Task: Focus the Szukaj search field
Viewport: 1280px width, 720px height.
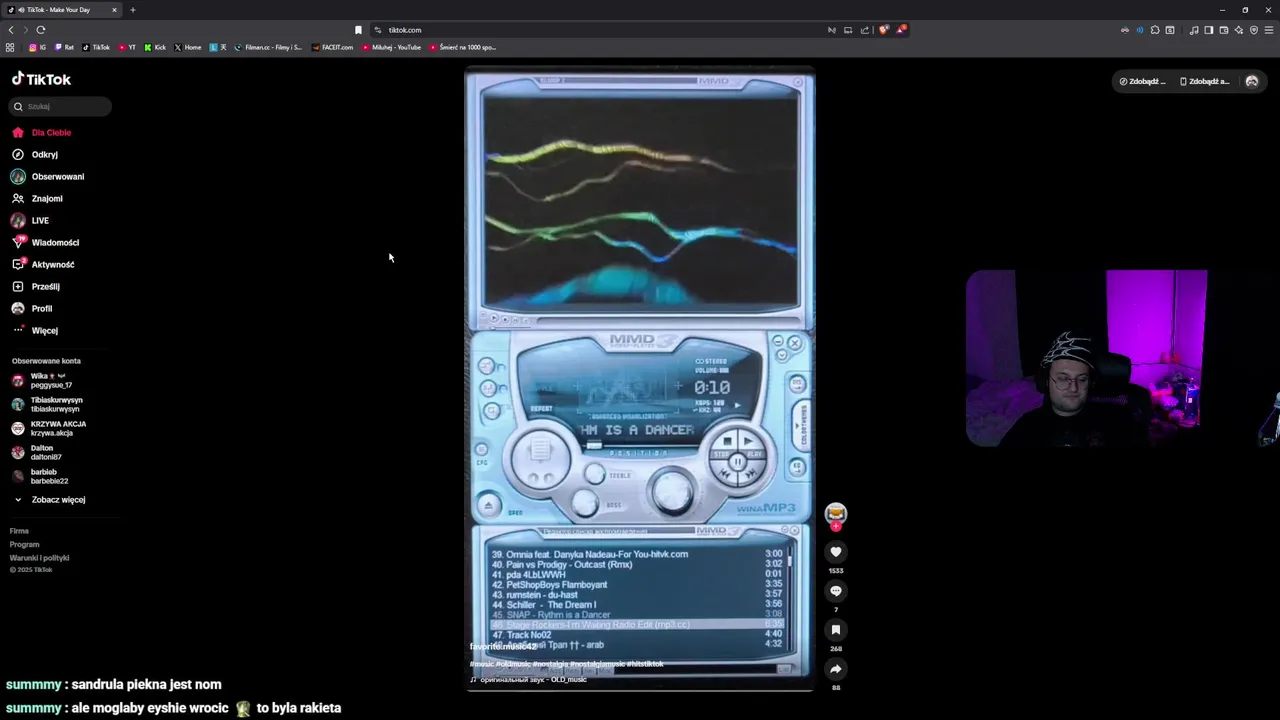Action: [x=62, y=106]
